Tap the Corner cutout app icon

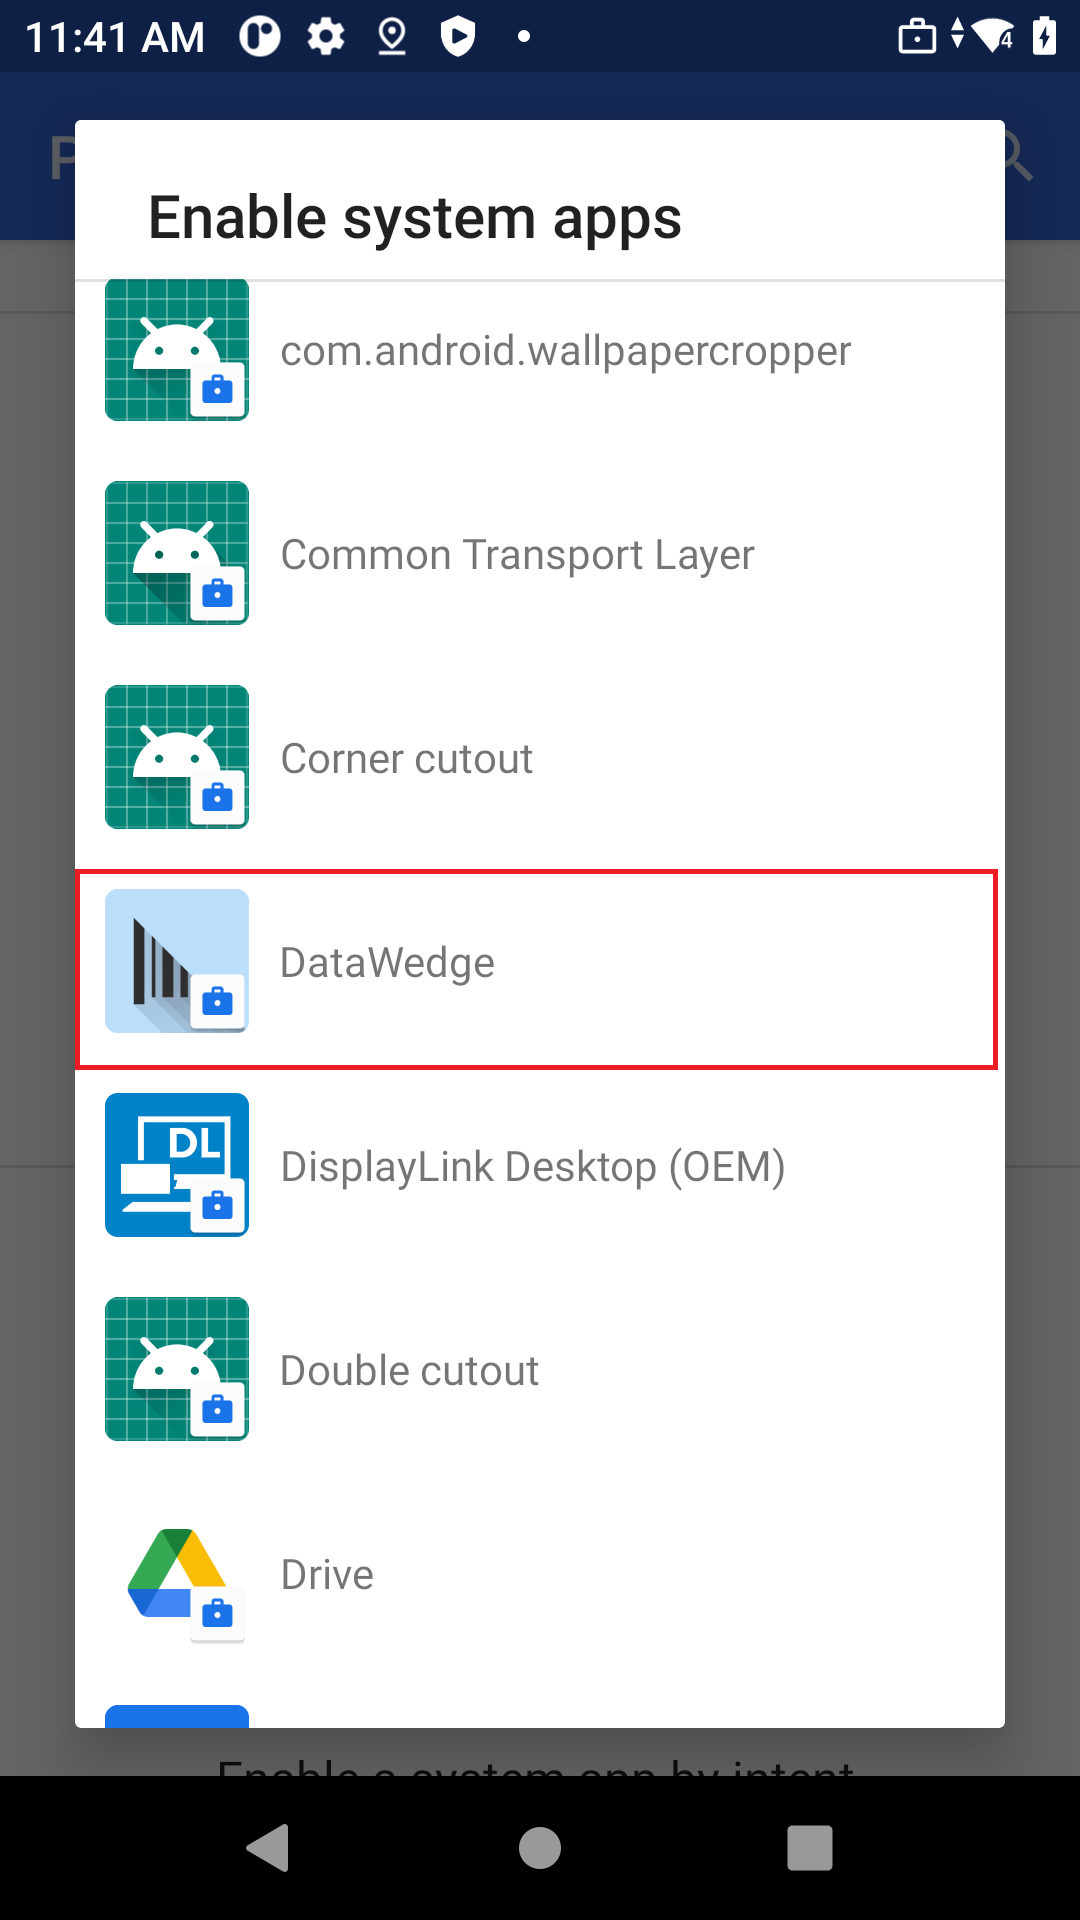click(177, 757)
